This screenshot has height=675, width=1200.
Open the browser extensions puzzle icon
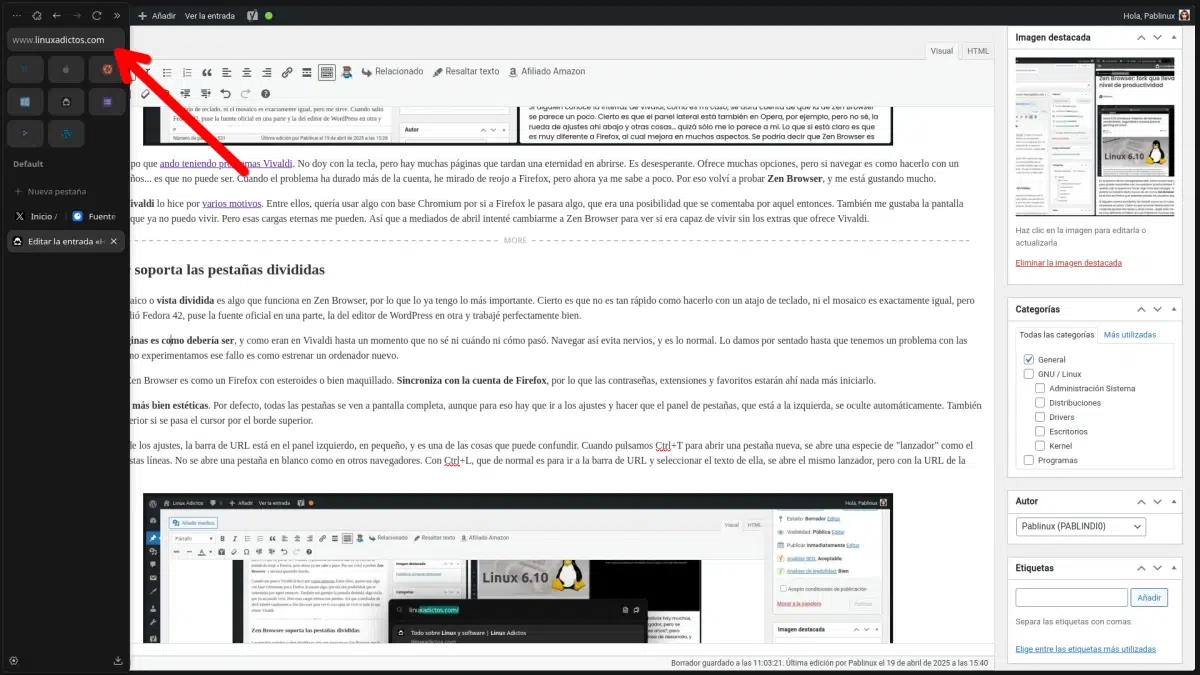(37, 16)
